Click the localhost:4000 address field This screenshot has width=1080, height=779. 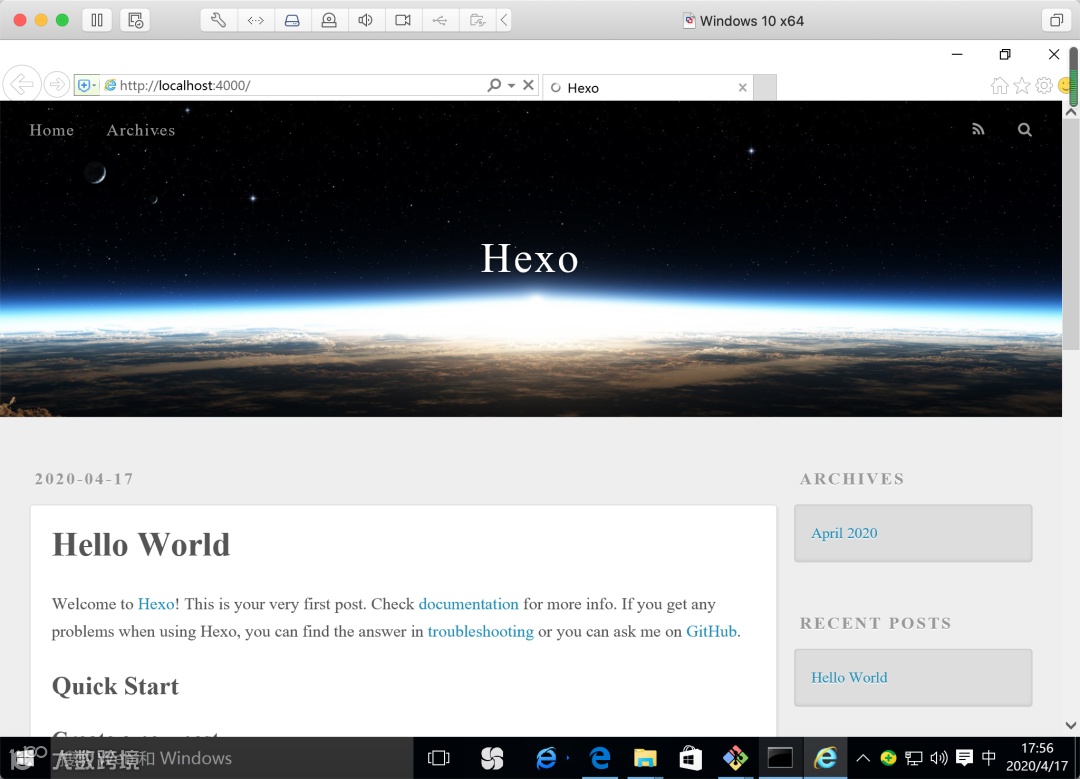click(296, 85)
